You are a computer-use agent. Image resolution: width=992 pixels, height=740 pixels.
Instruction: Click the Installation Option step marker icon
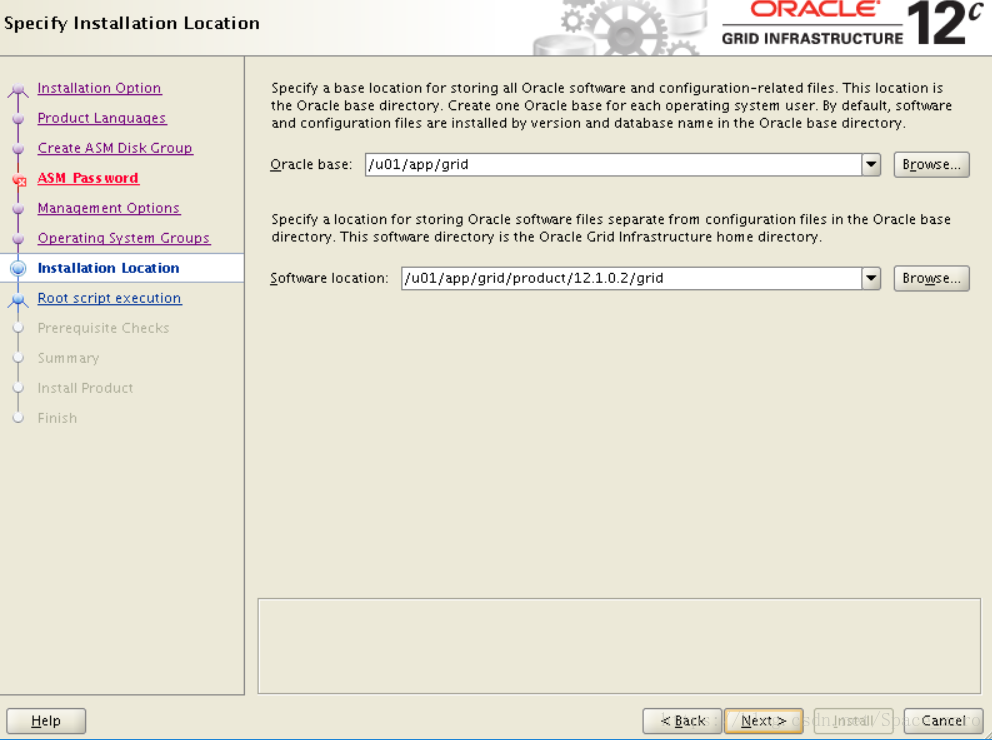(18, 90)
